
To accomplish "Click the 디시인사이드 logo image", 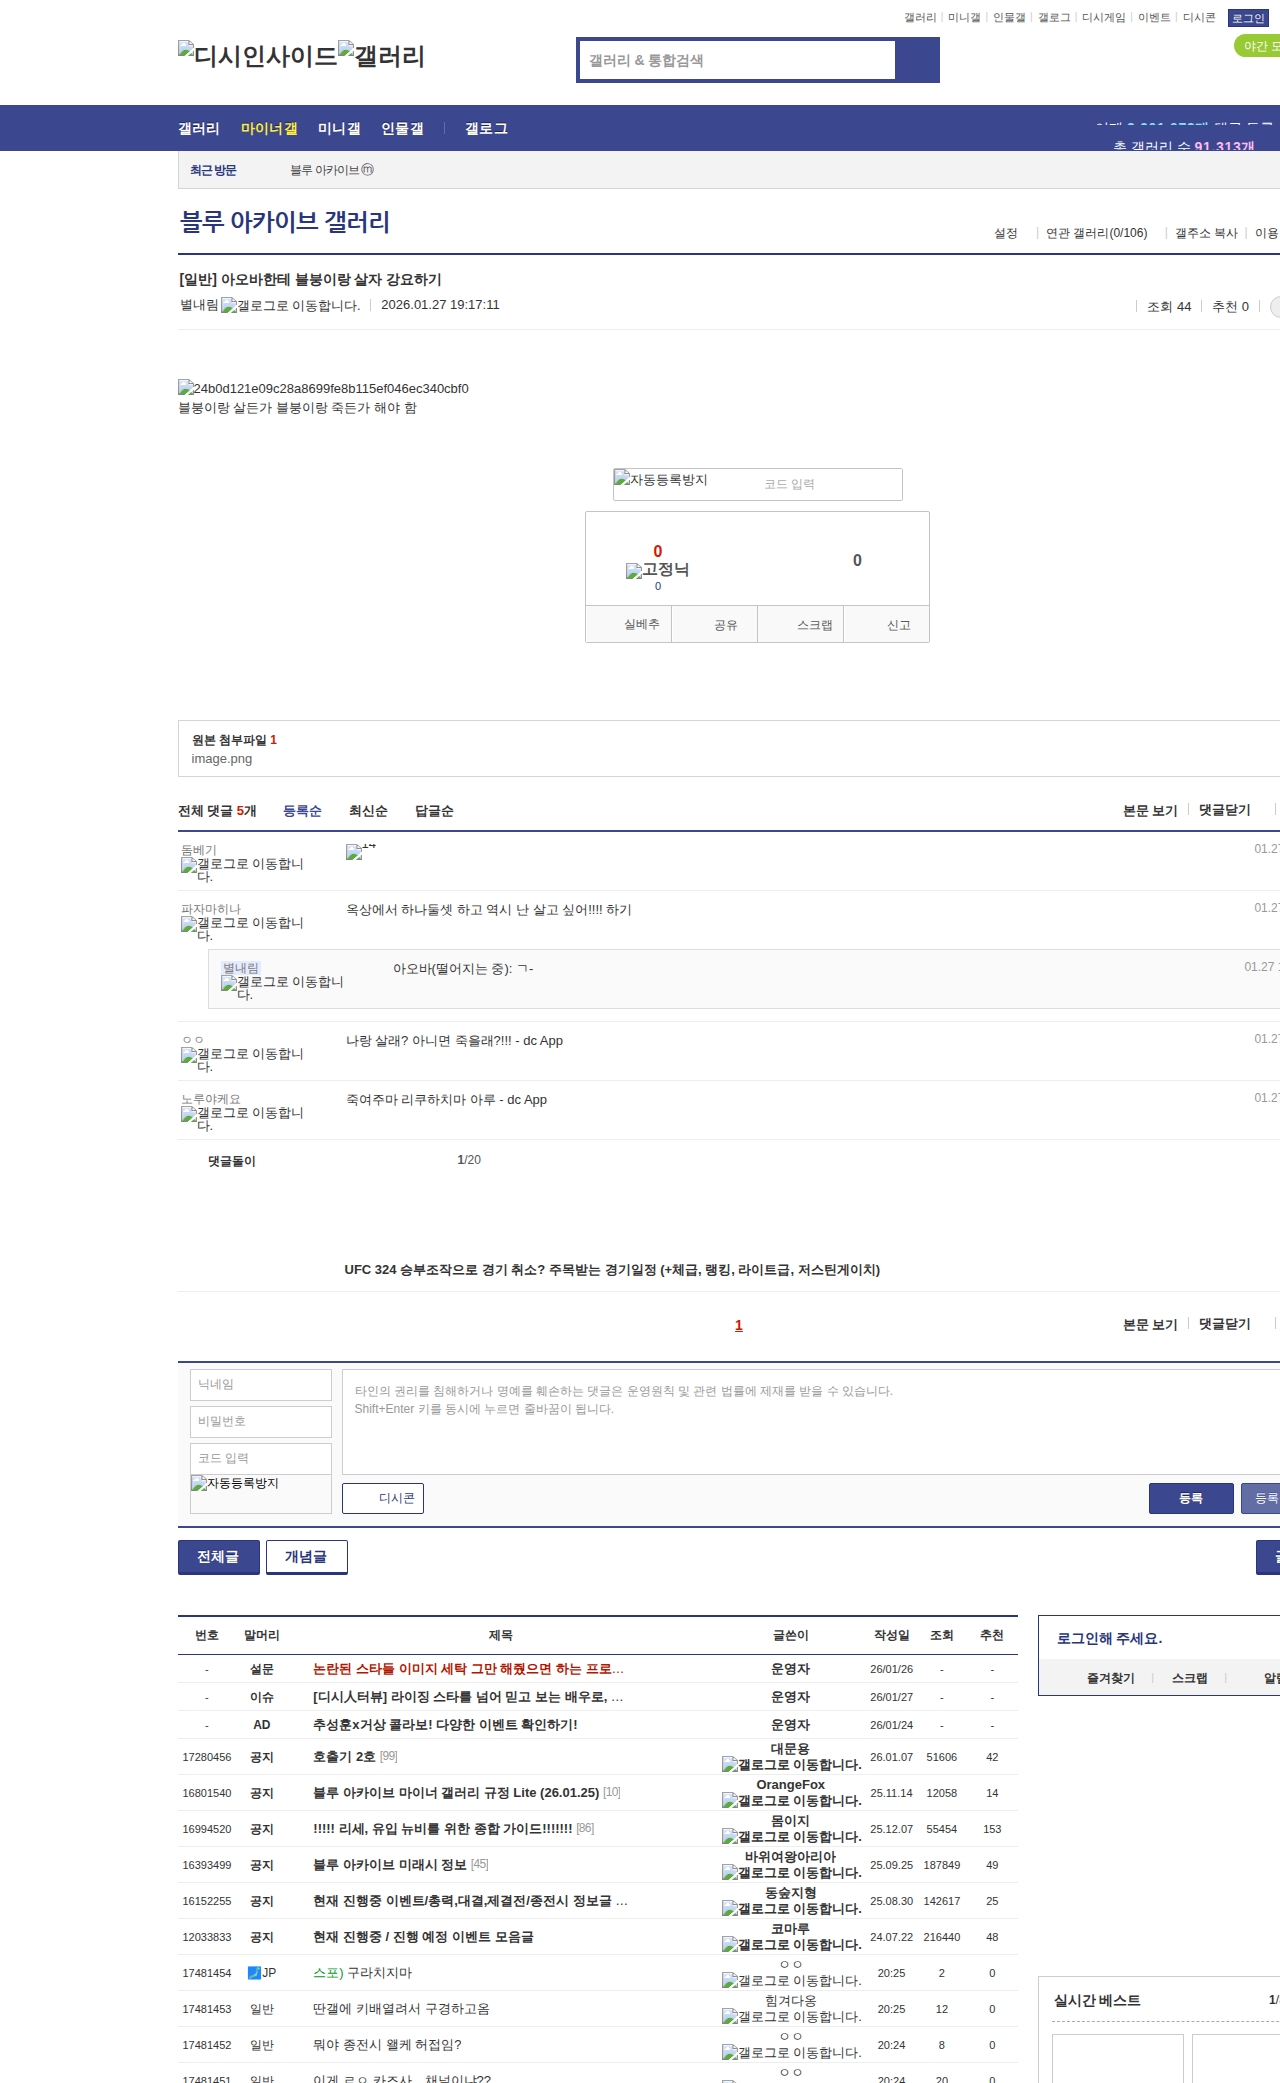I will [x=257, y=56].
